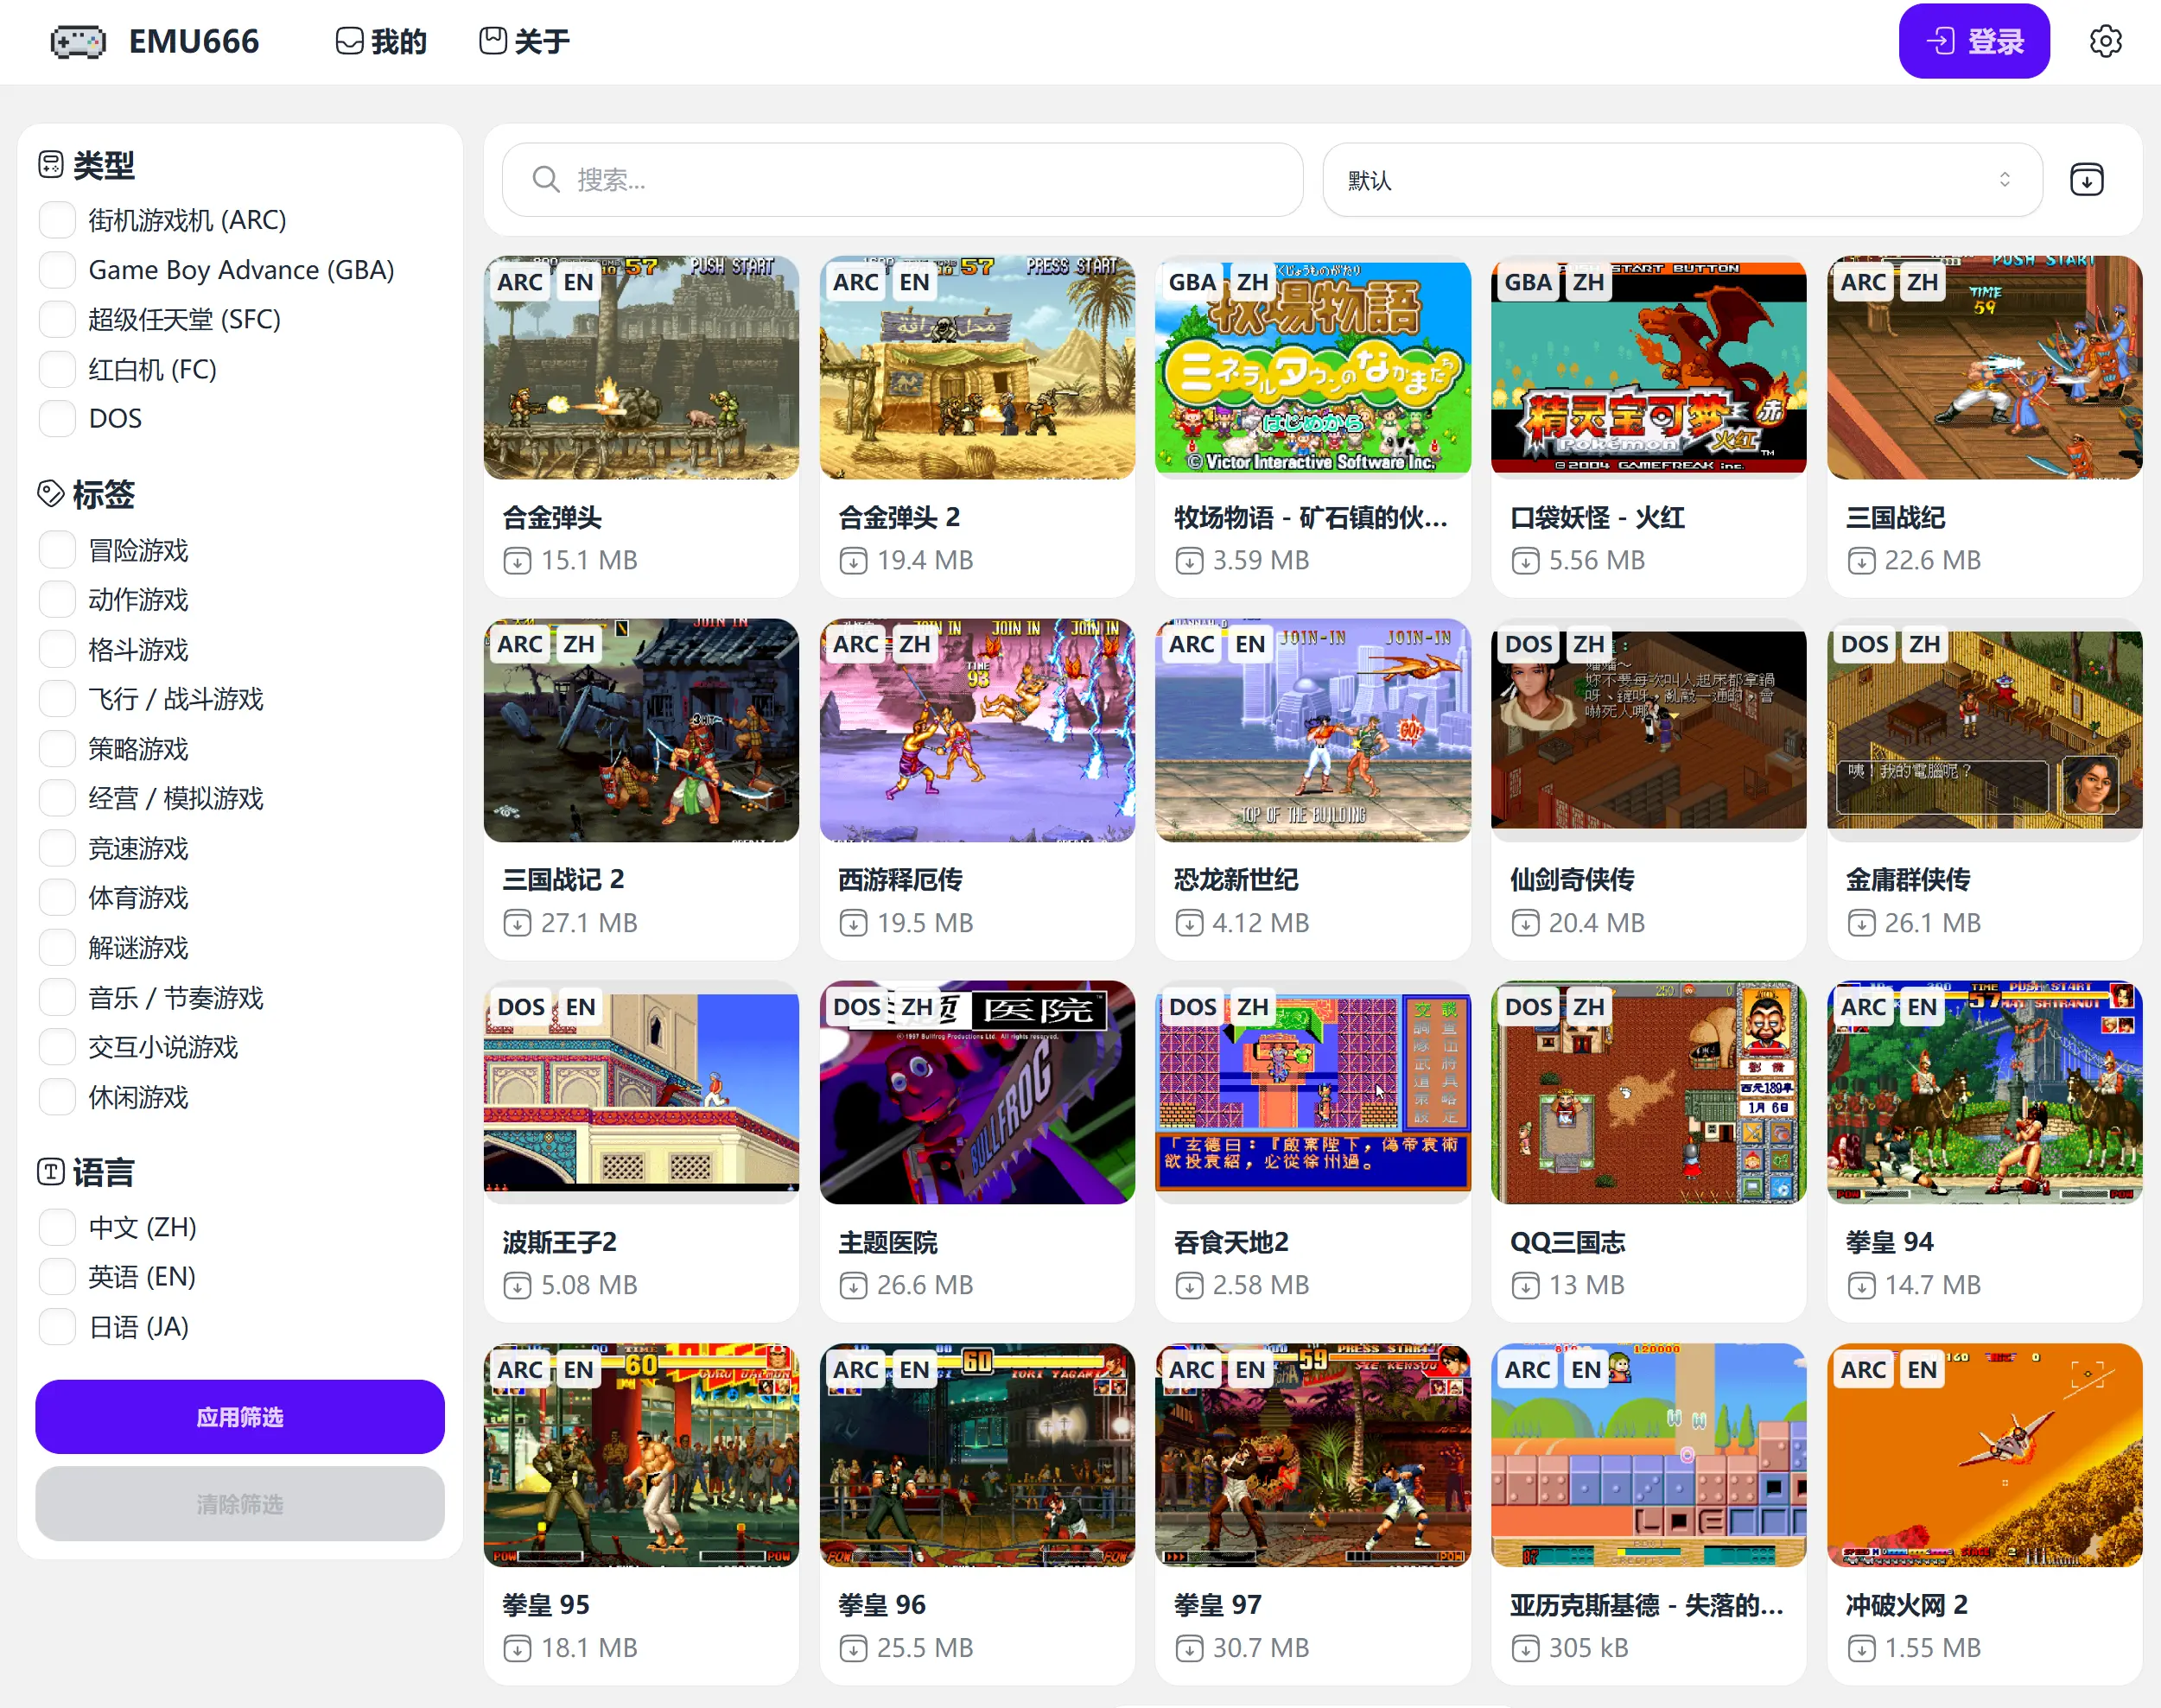The width and height of the screenshot is (2161, 1708).
Task: Check the Game Boy Advance (GBA) filter
Action: [x=57, y=270]
